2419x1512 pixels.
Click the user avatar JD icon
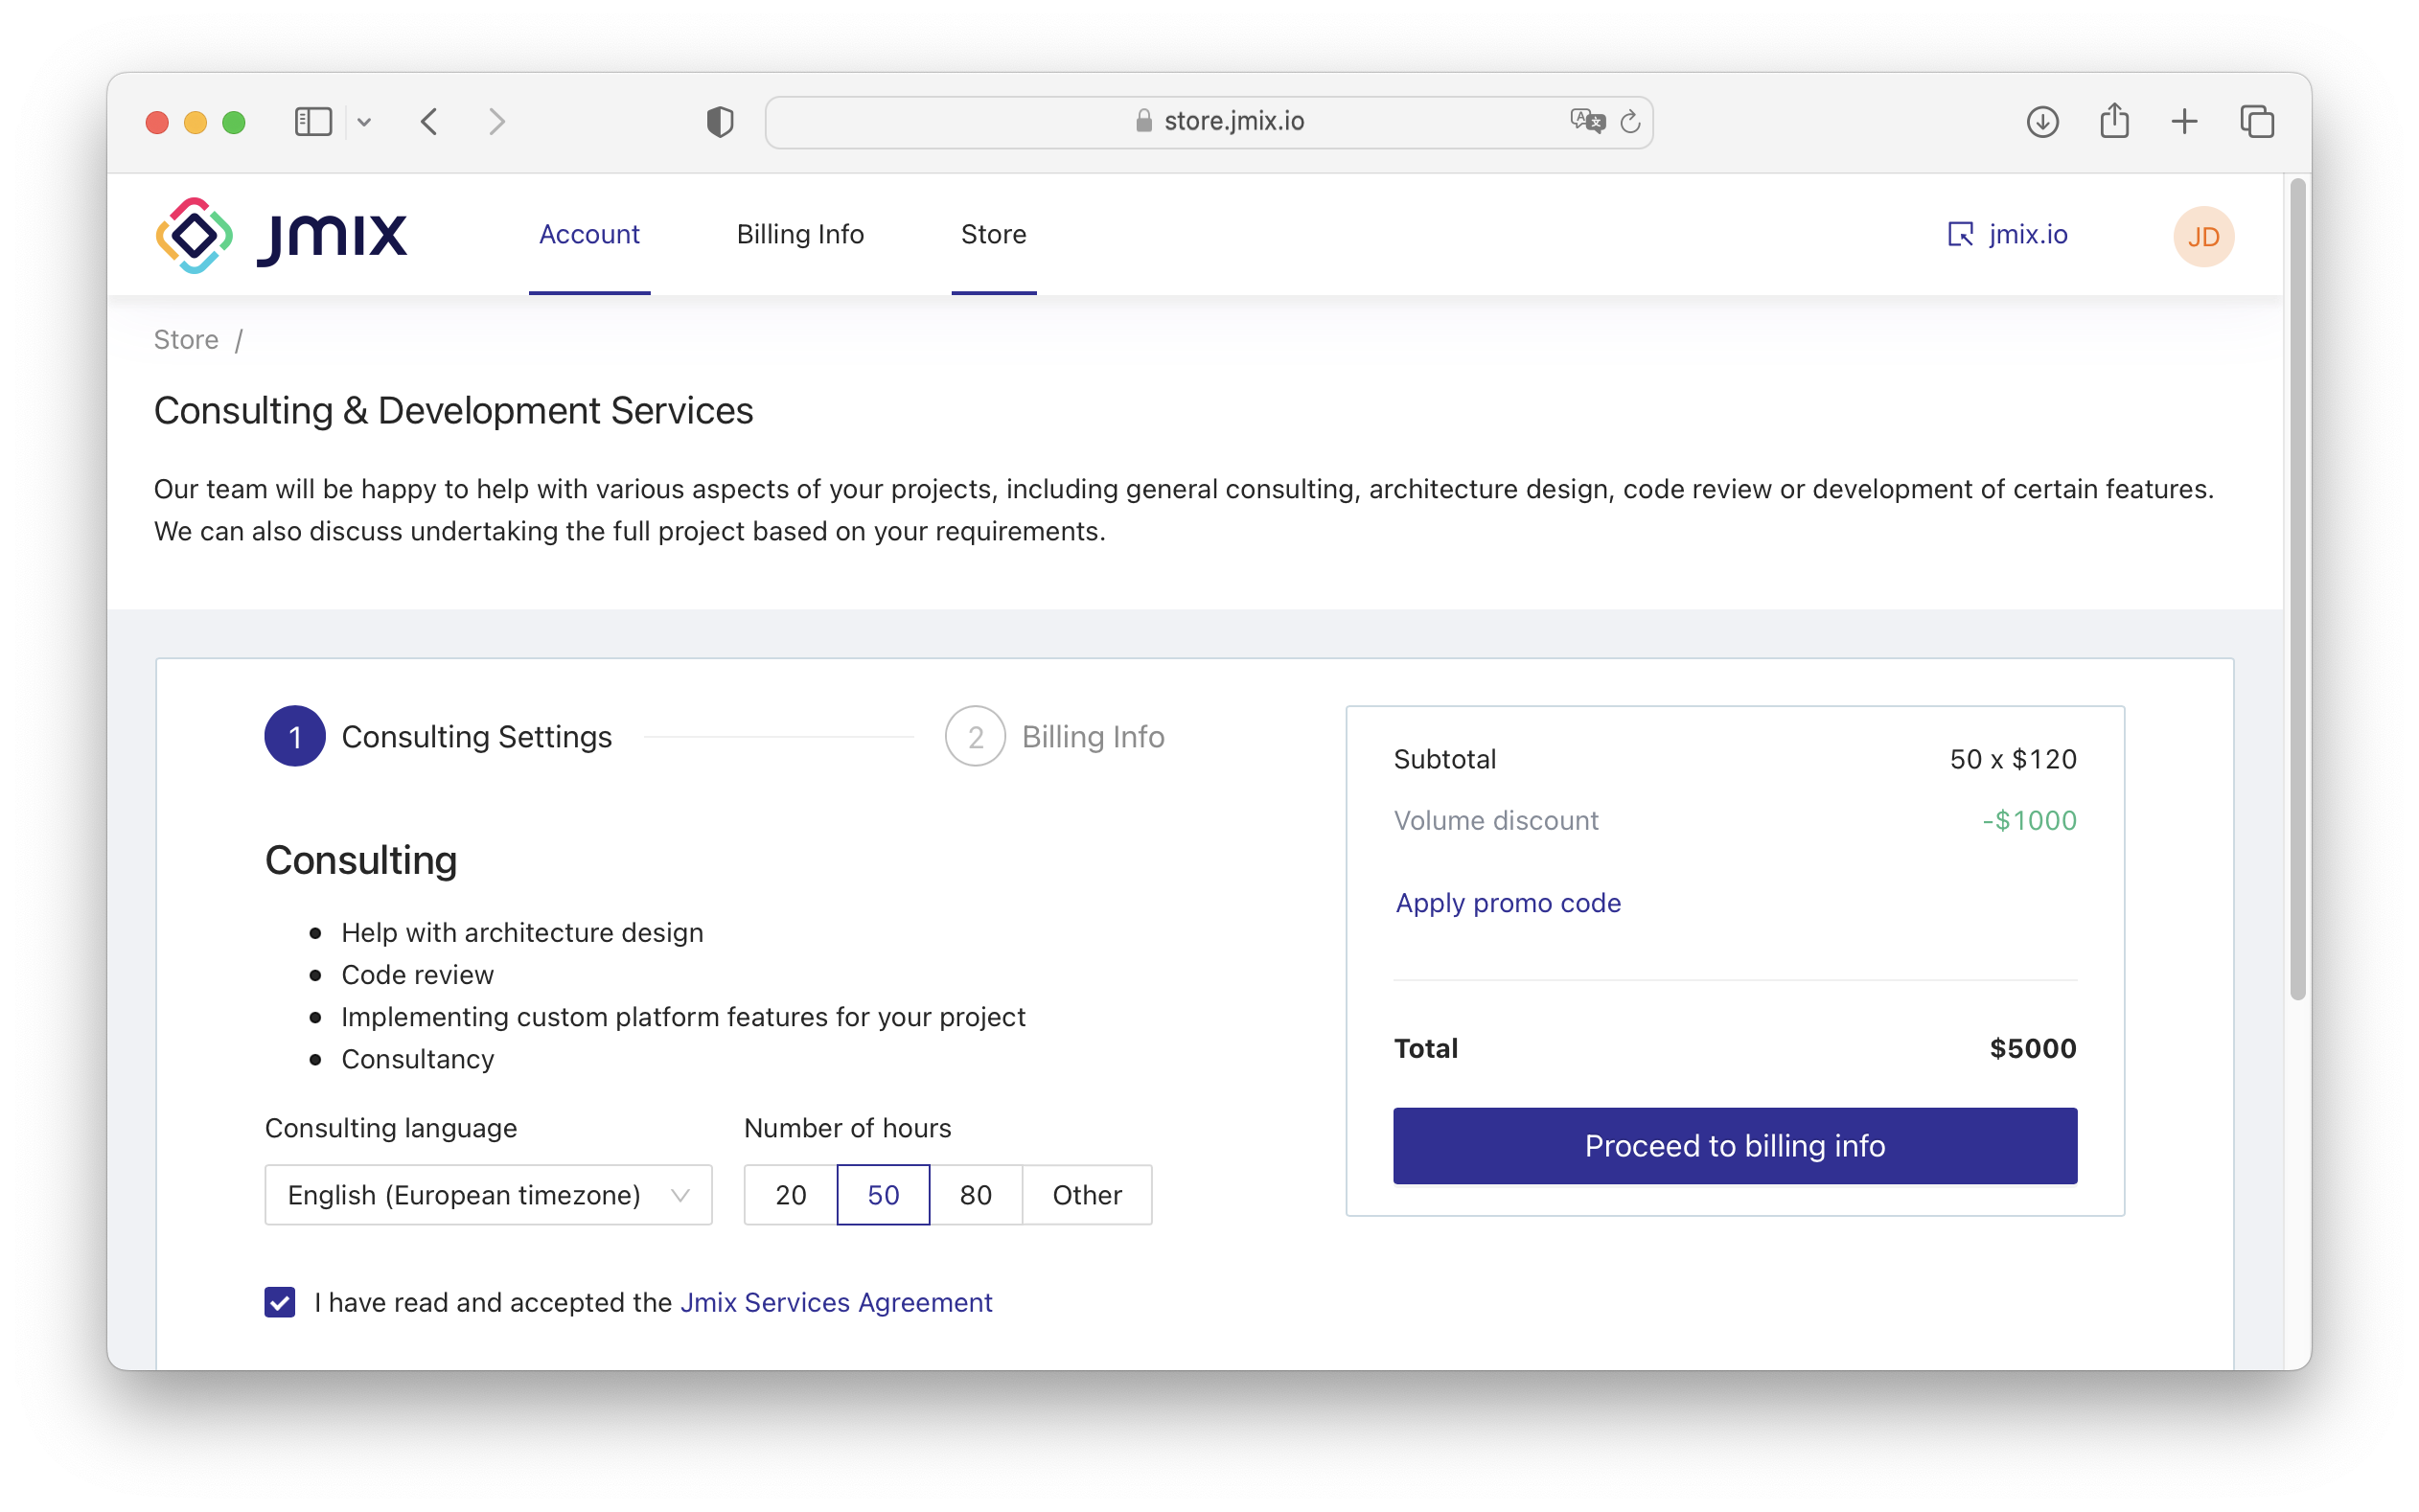point(2201,235)
